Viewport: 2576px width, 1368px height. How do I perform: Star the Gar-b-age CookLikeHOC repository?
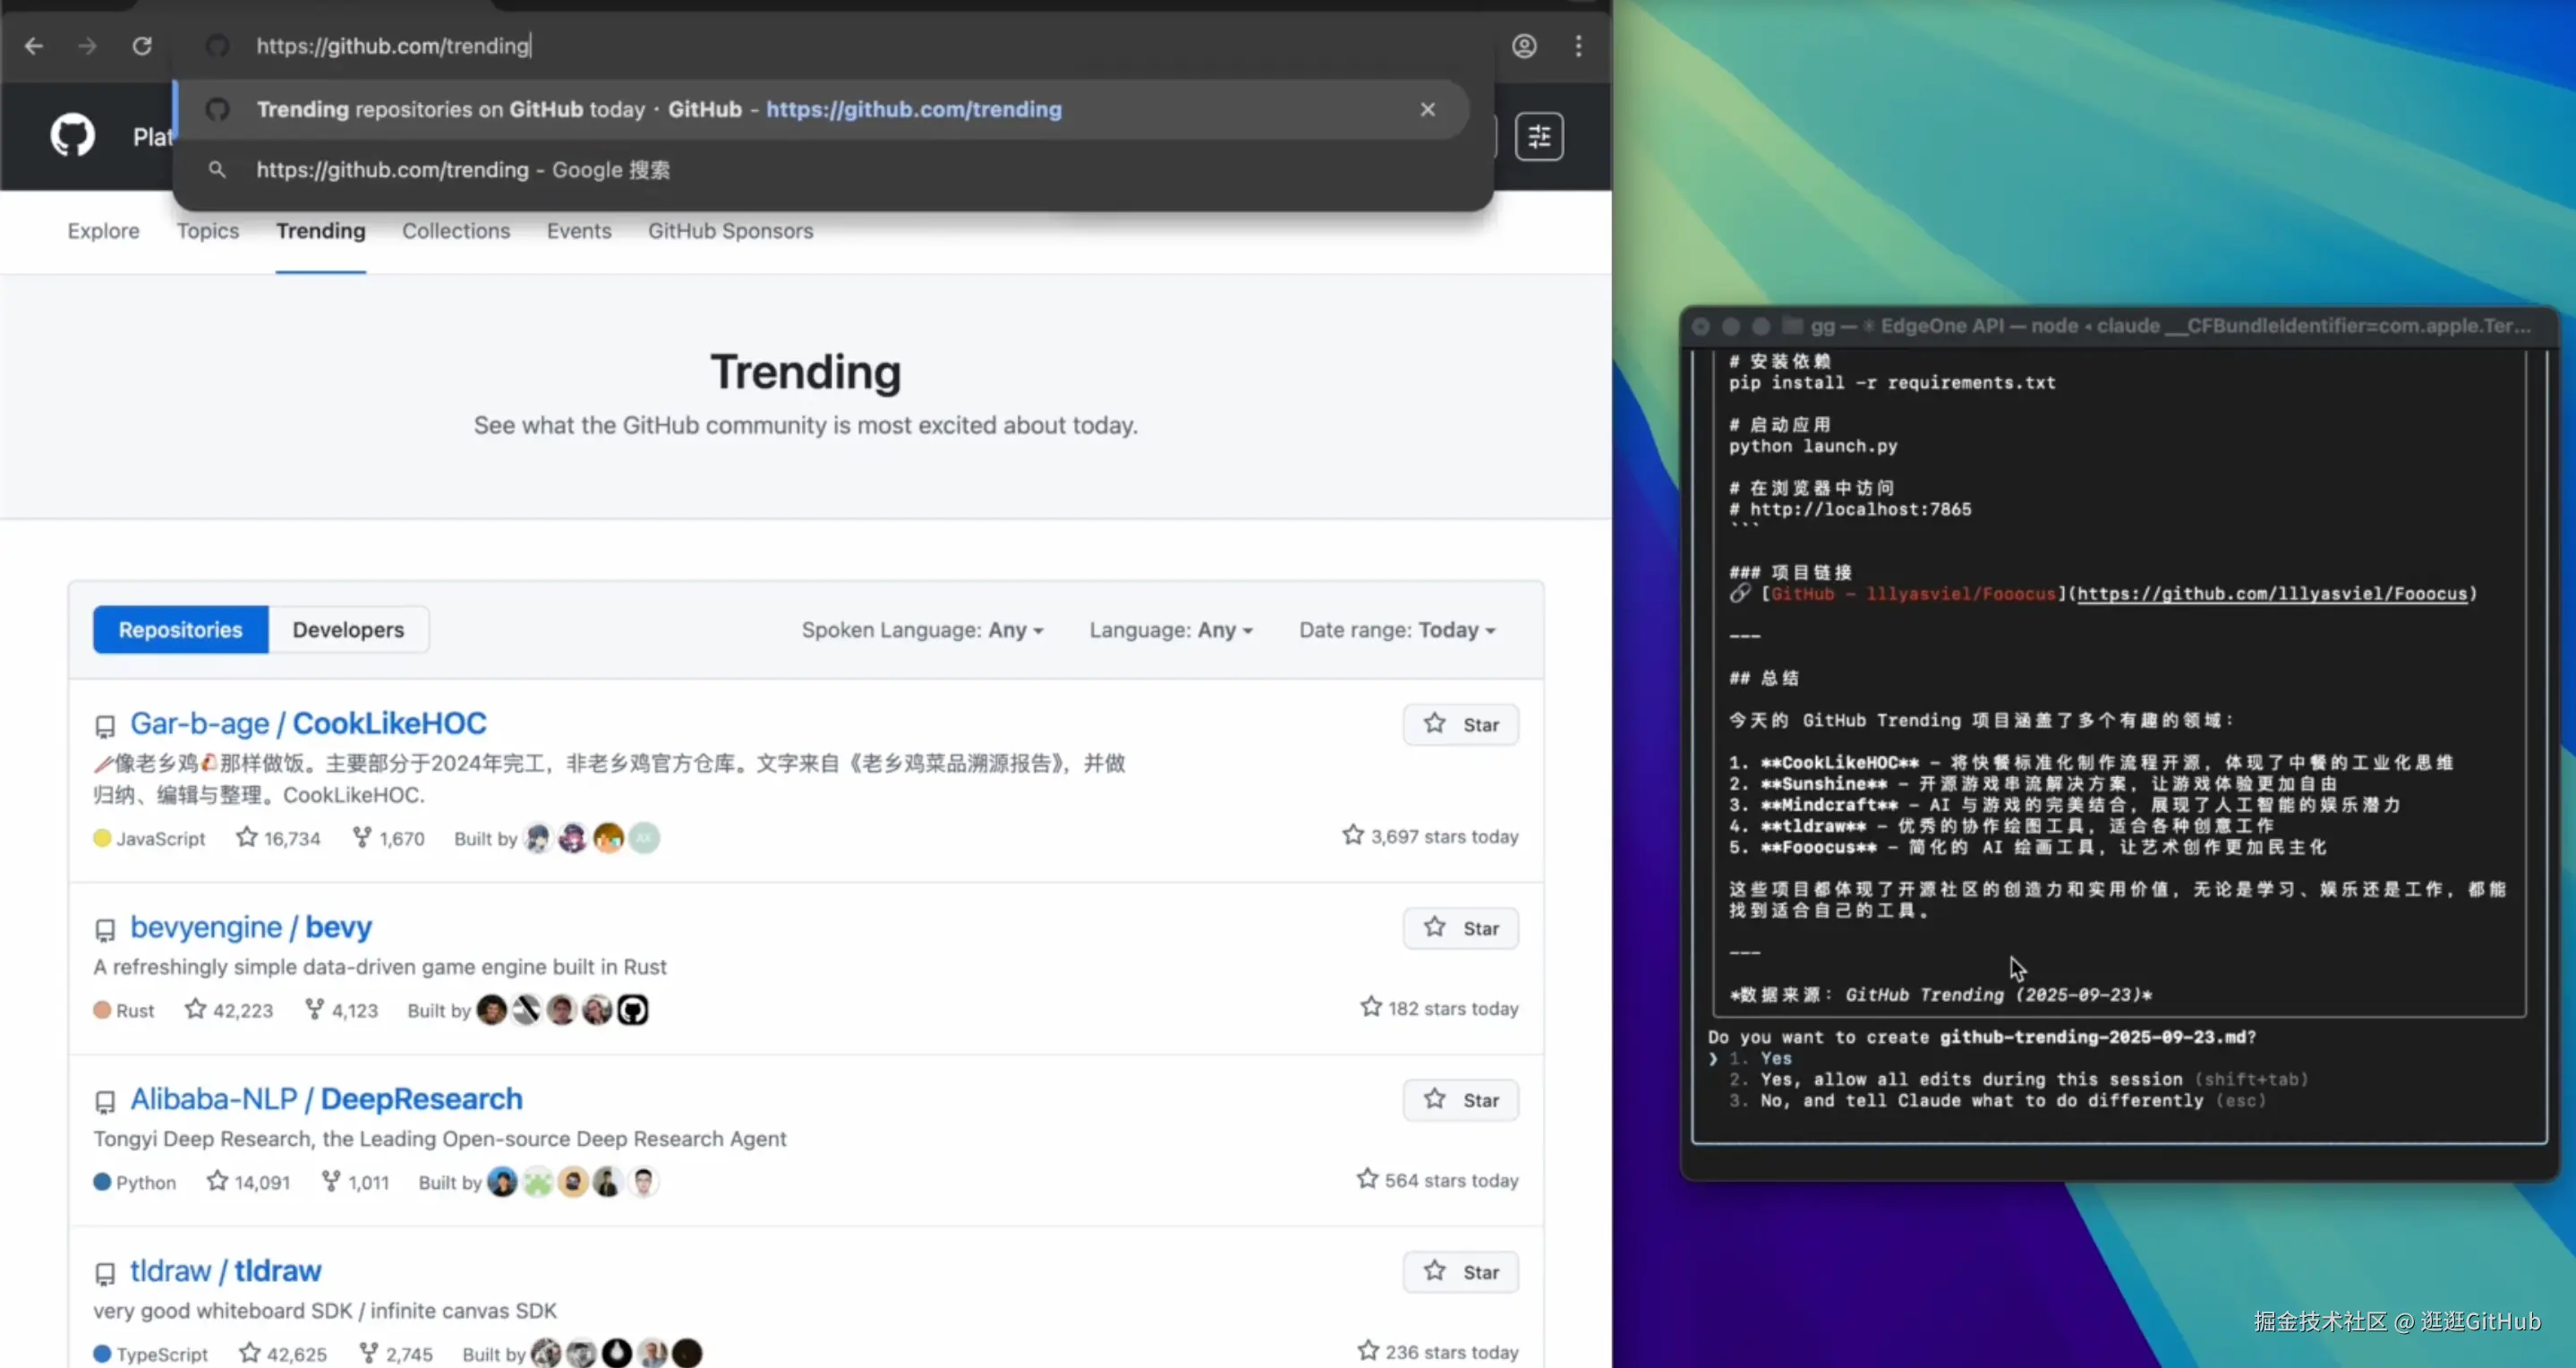tap(1460, 725)
